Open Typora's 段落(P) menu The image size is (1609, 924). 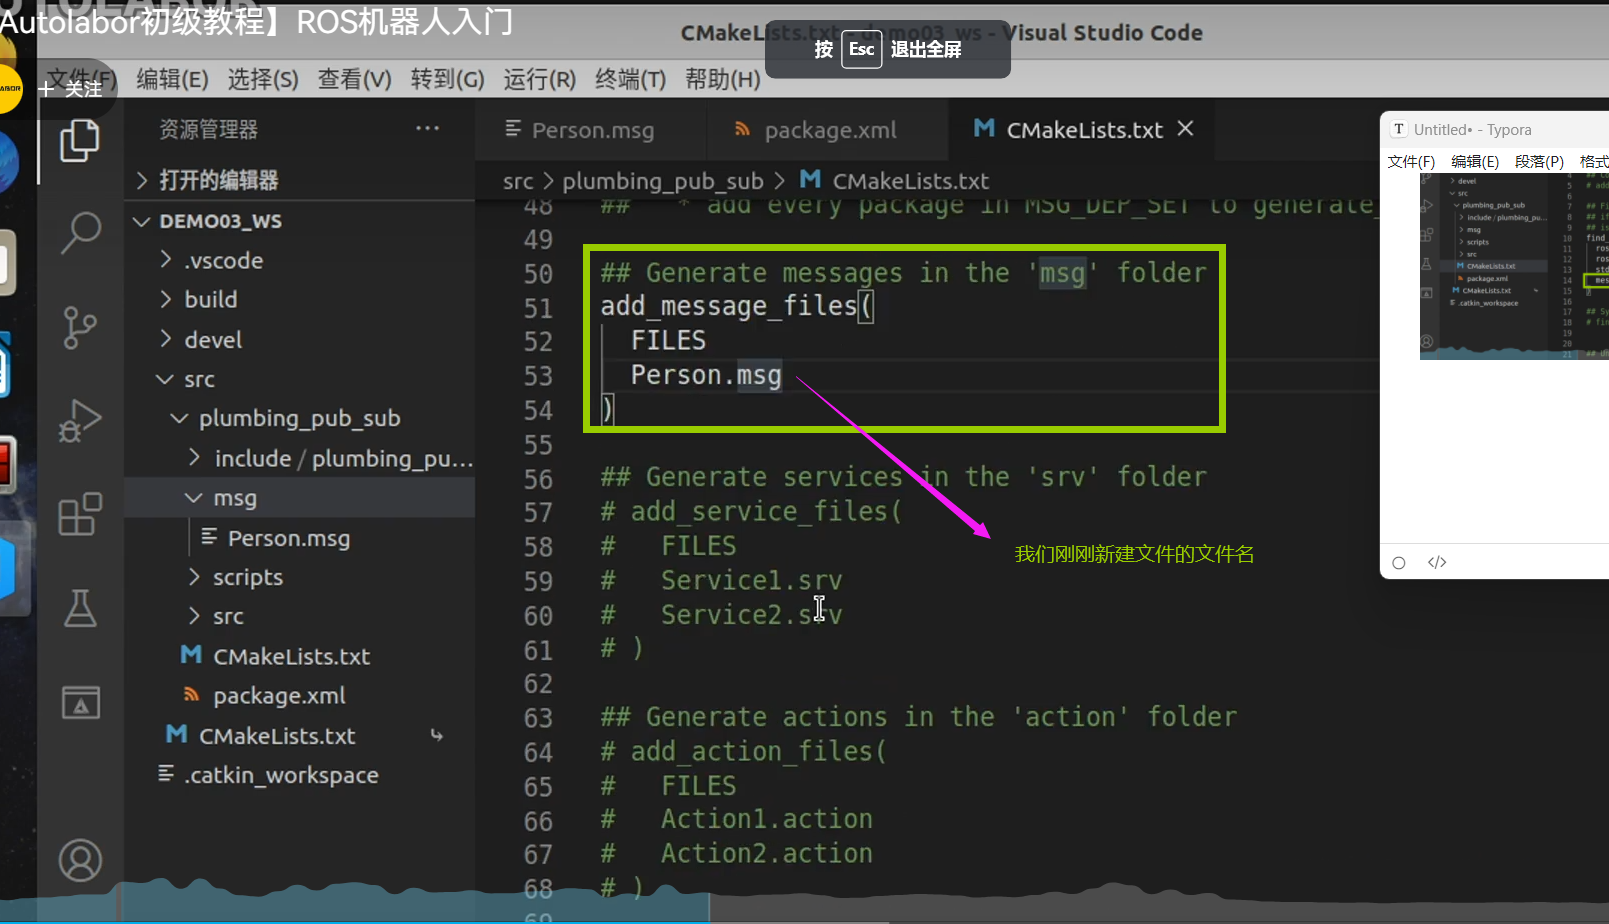(x=1539, y=161)
